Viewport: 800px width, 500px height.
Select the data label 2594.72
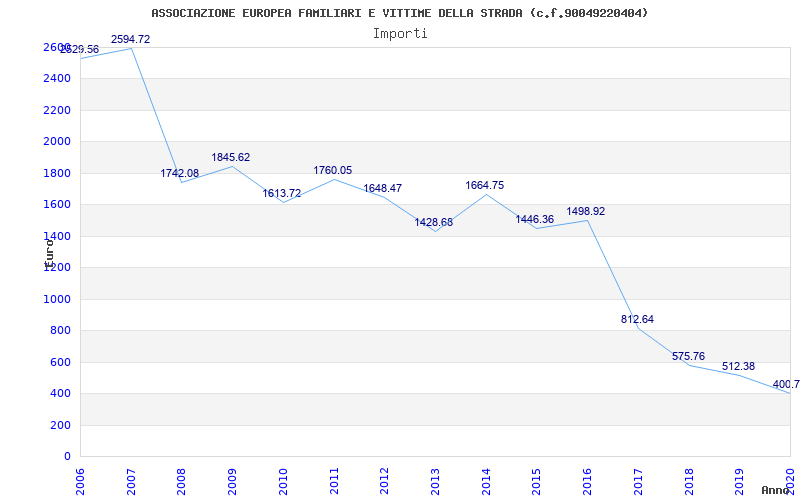(x=131, y=39)
